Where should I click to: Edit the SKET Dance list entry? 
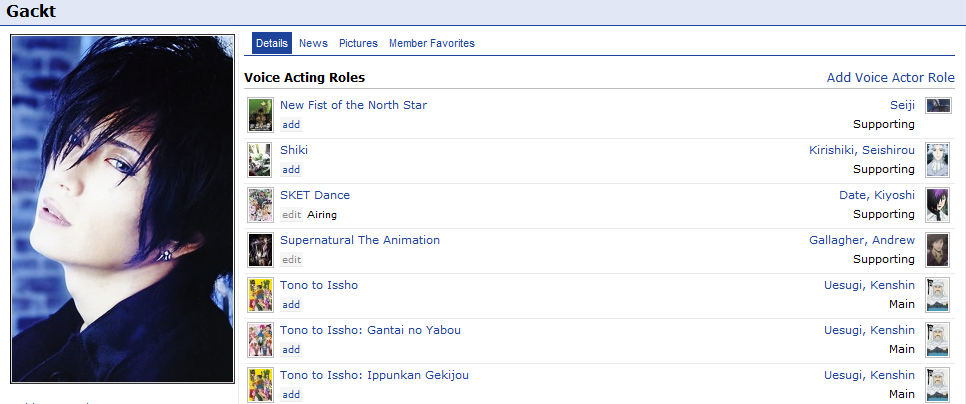point(291,214)
